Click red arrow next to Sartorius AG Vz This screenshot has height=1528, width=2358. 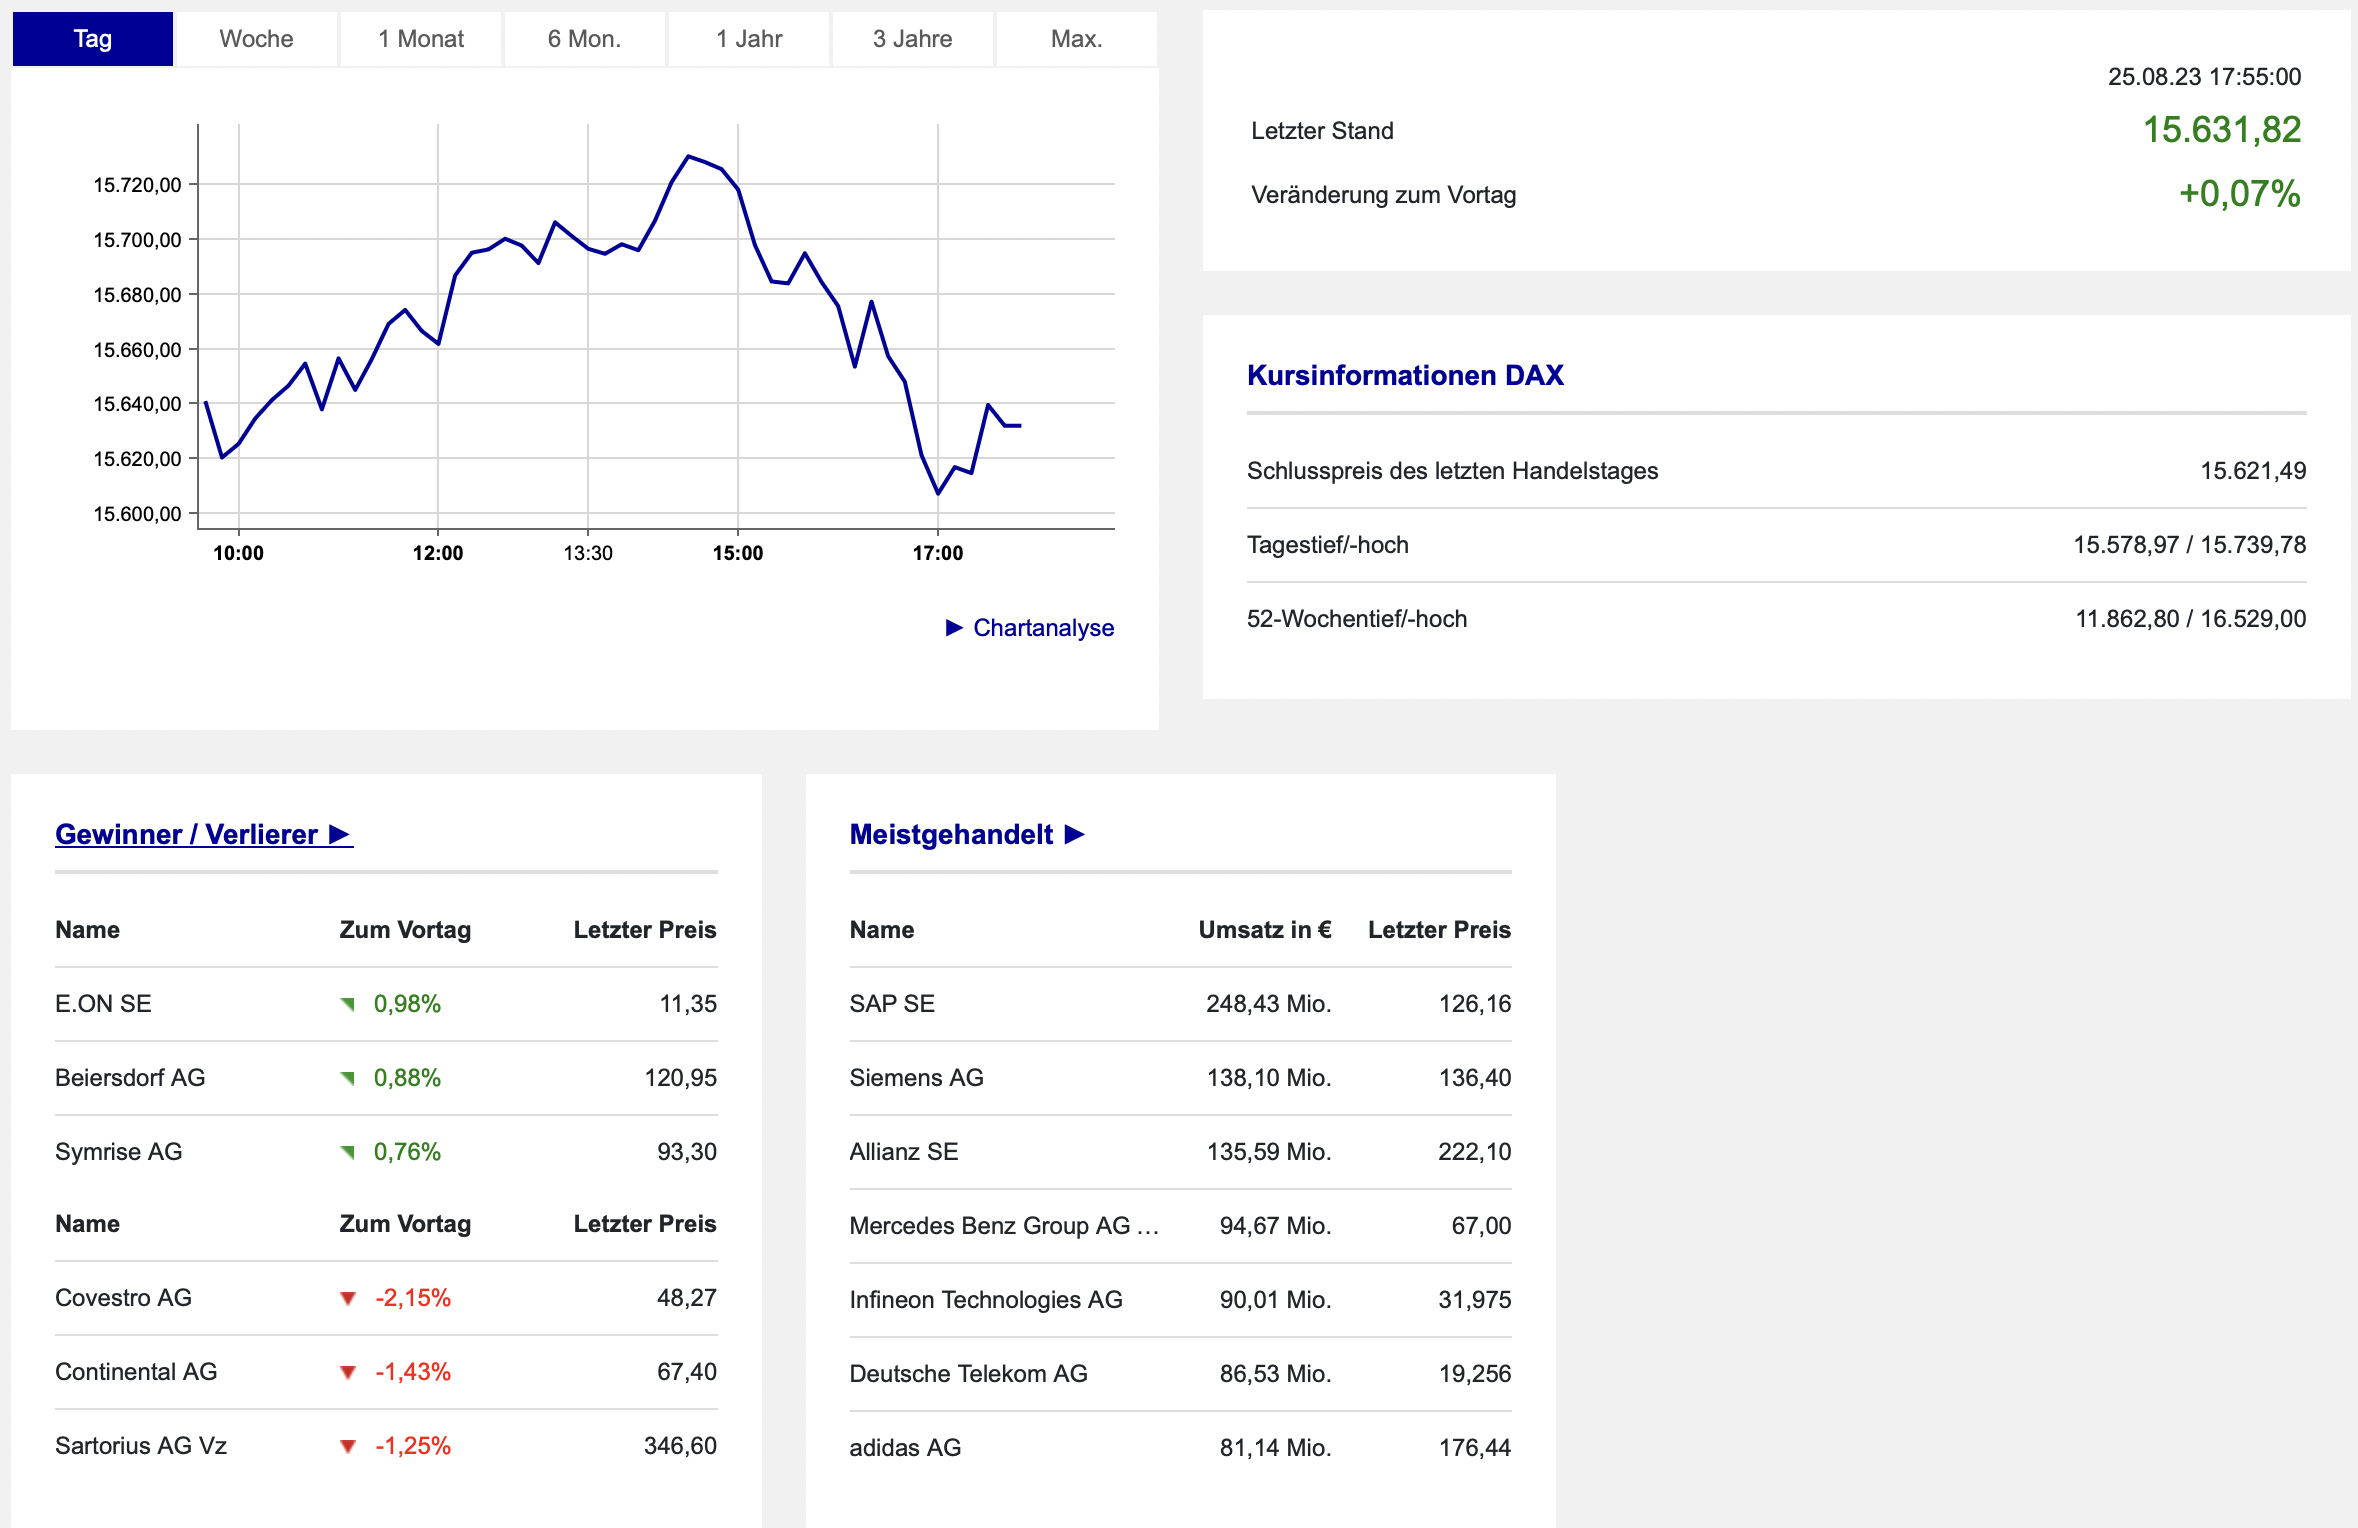pyautogui.click(x=348, y=1446)
